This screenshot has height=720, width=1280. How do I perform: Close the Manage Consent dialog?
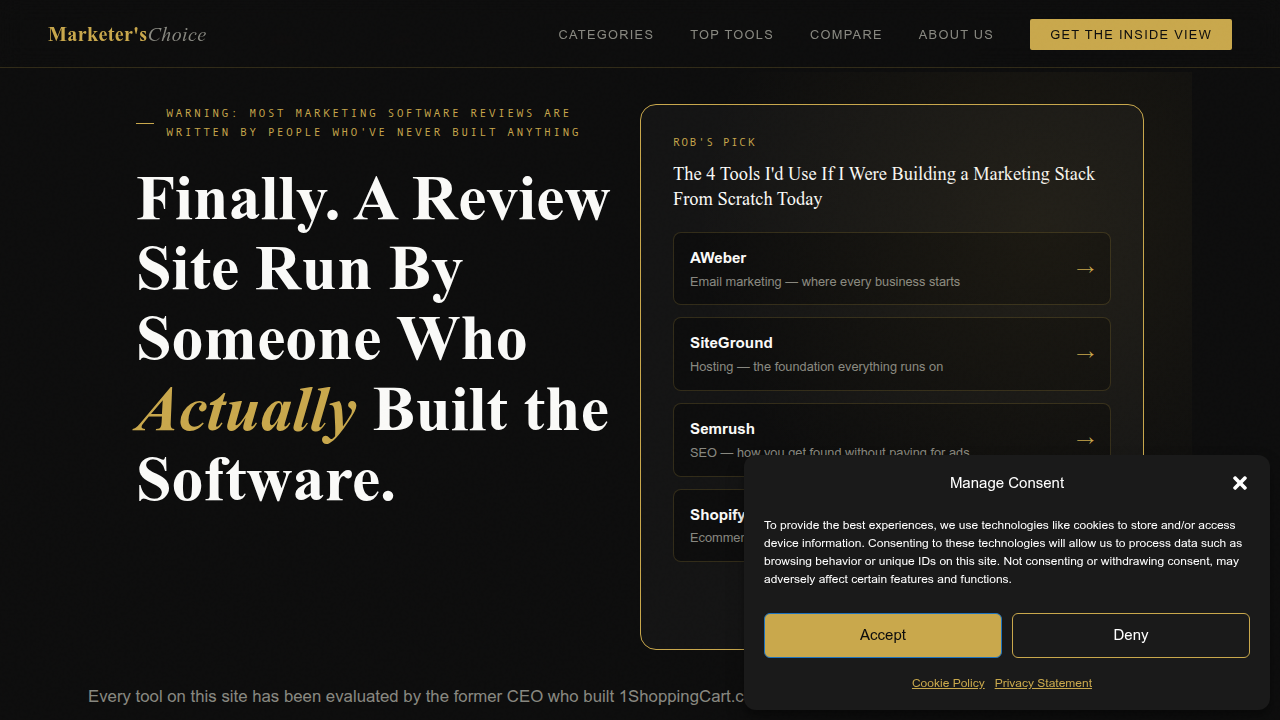pyautogui.click(x=1240, y=483)
